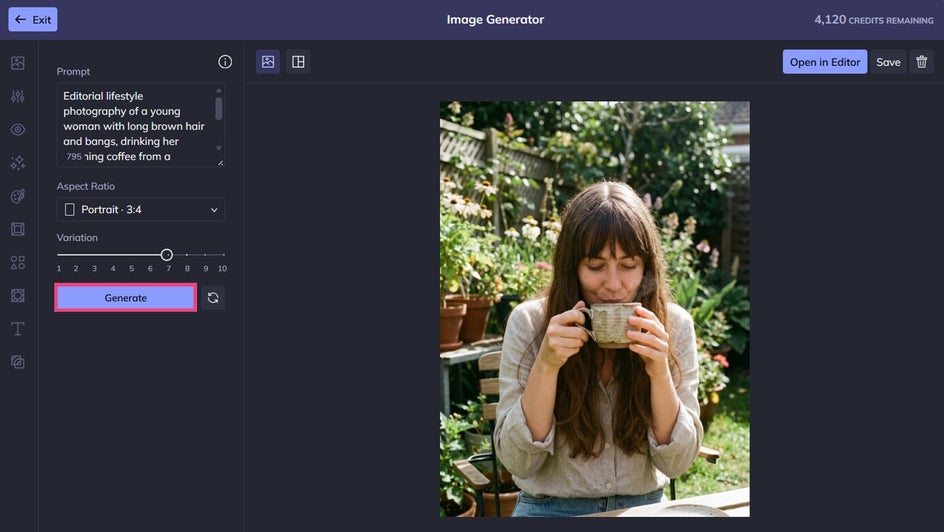Click the 4,120 credits remaining text
The image size is (944, 532).
[874, 20]
